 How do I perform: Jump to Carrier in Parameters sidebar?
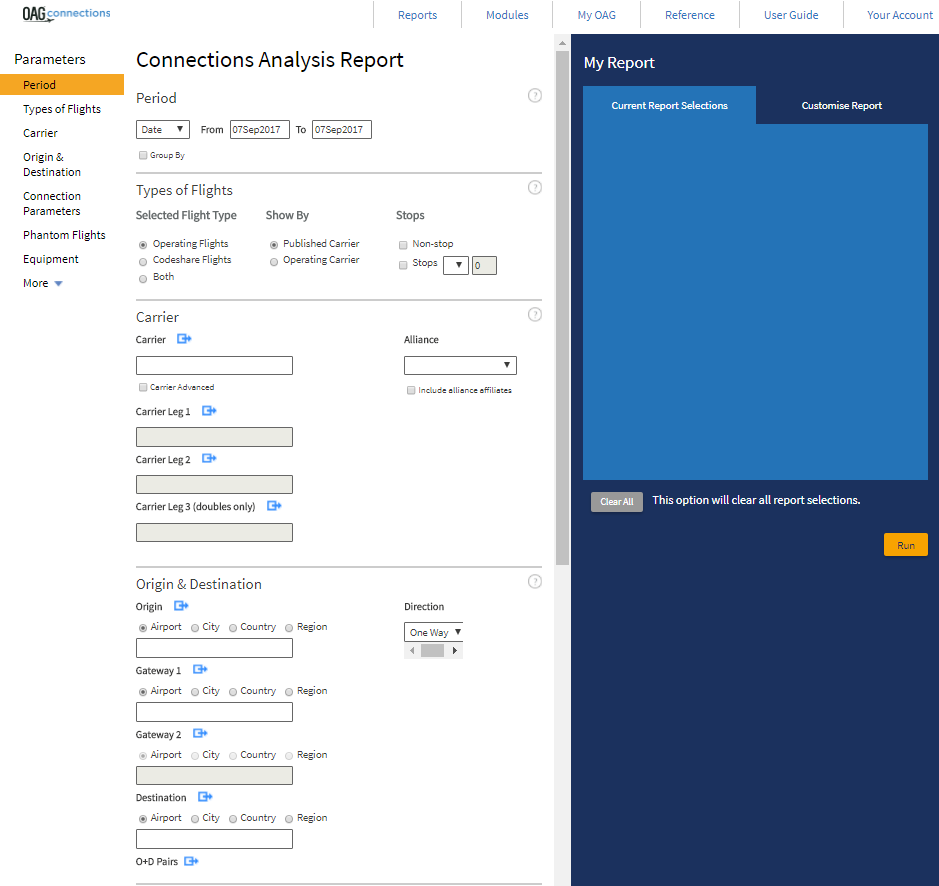point(40,133)
